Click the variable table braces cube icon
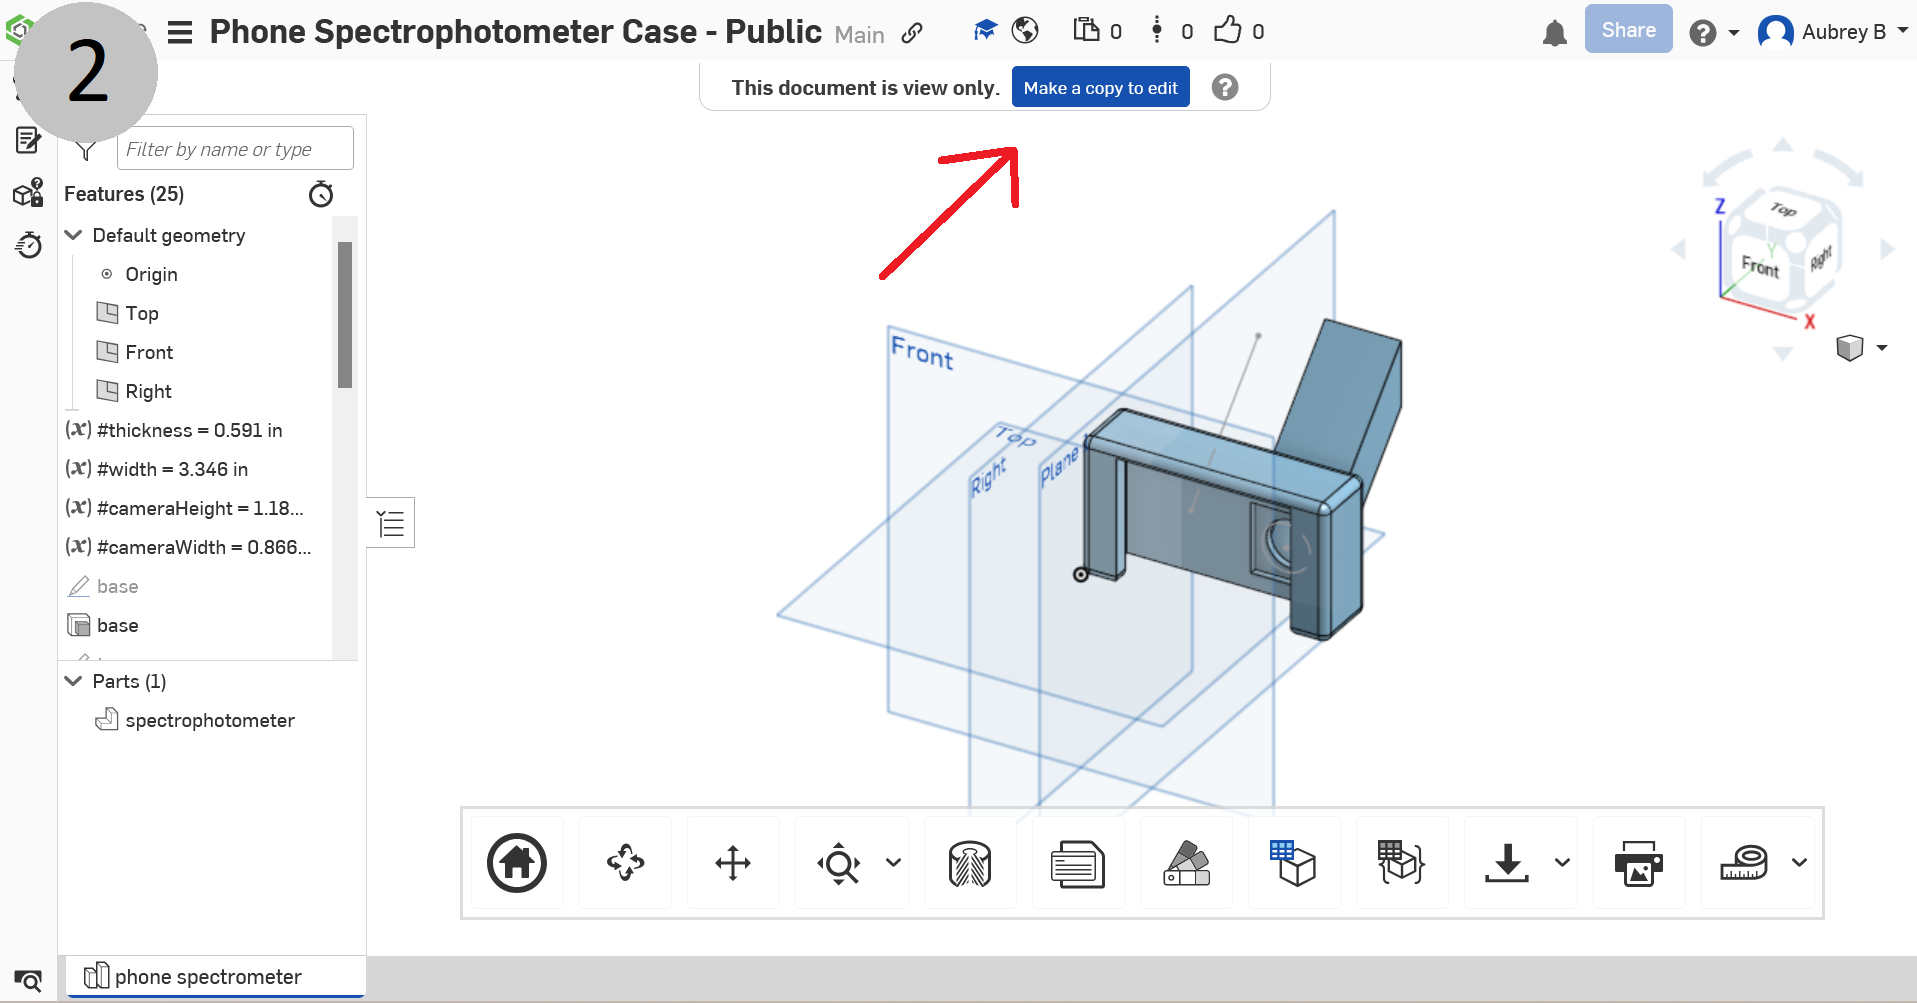Viewport: 1917px width, 1003px height. (1401, 863)
